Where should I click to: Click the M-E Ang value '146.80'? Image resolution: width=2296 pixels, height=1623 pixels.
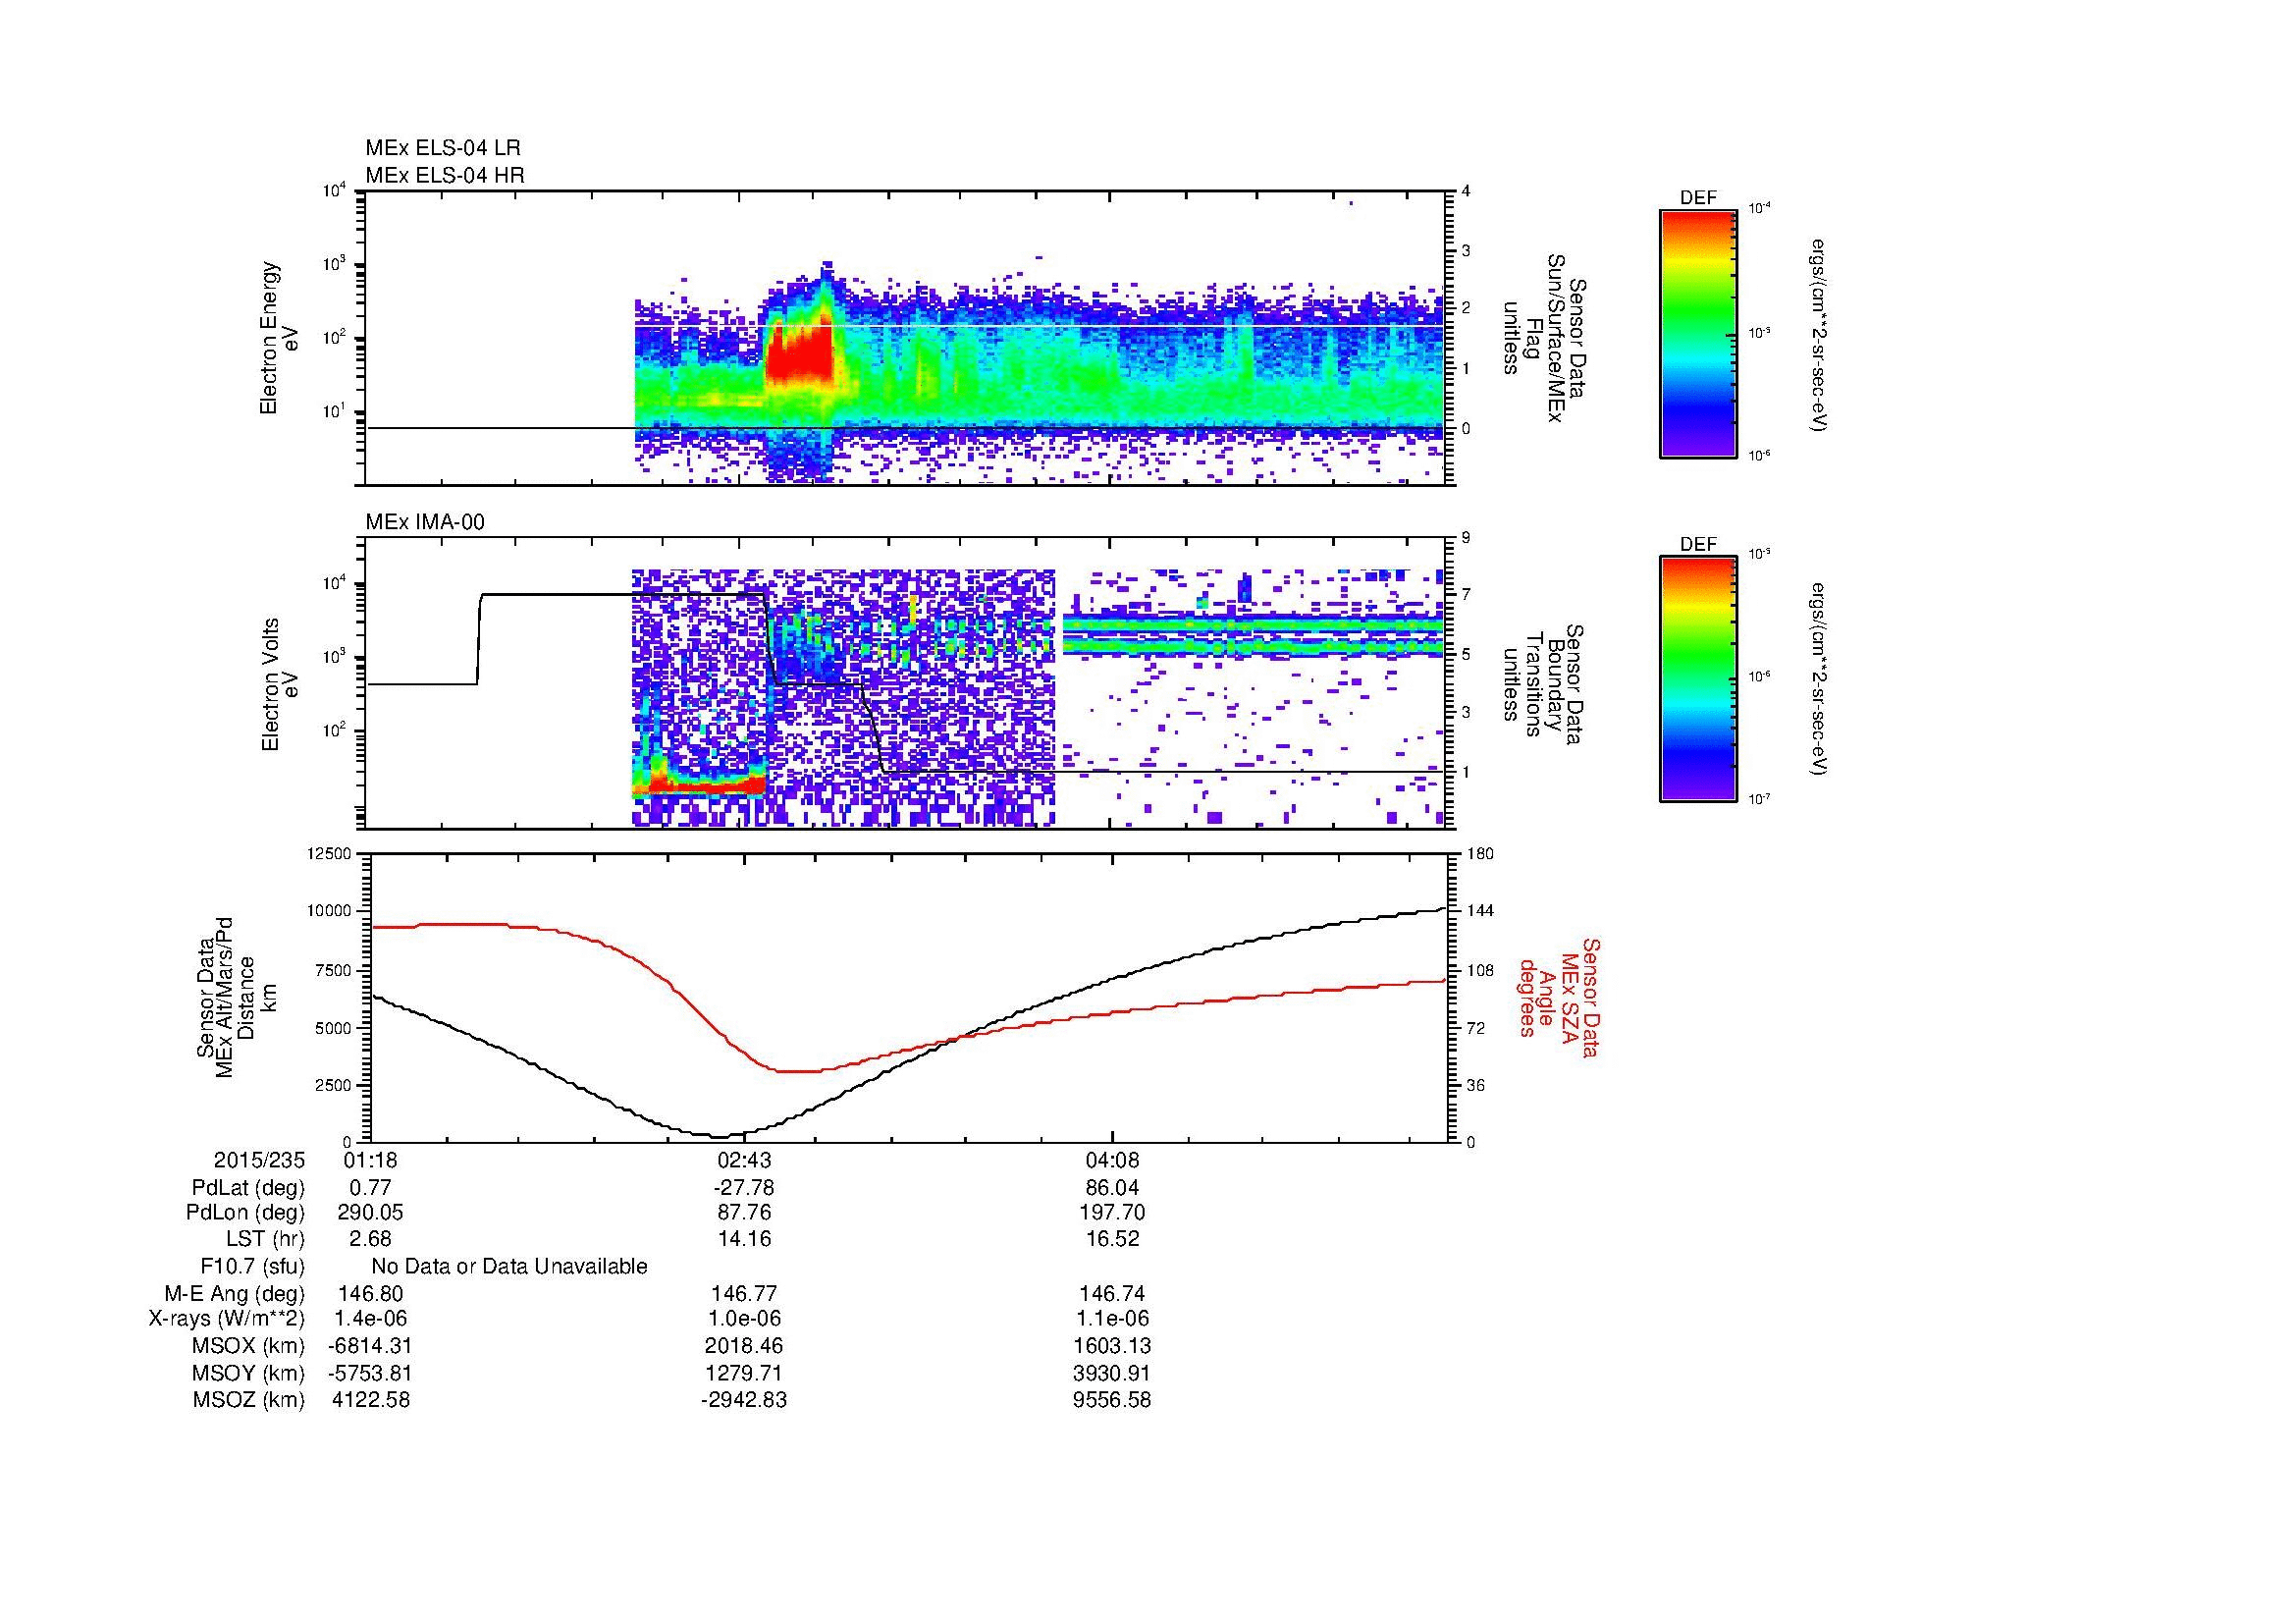click(x=370, y=1294)
